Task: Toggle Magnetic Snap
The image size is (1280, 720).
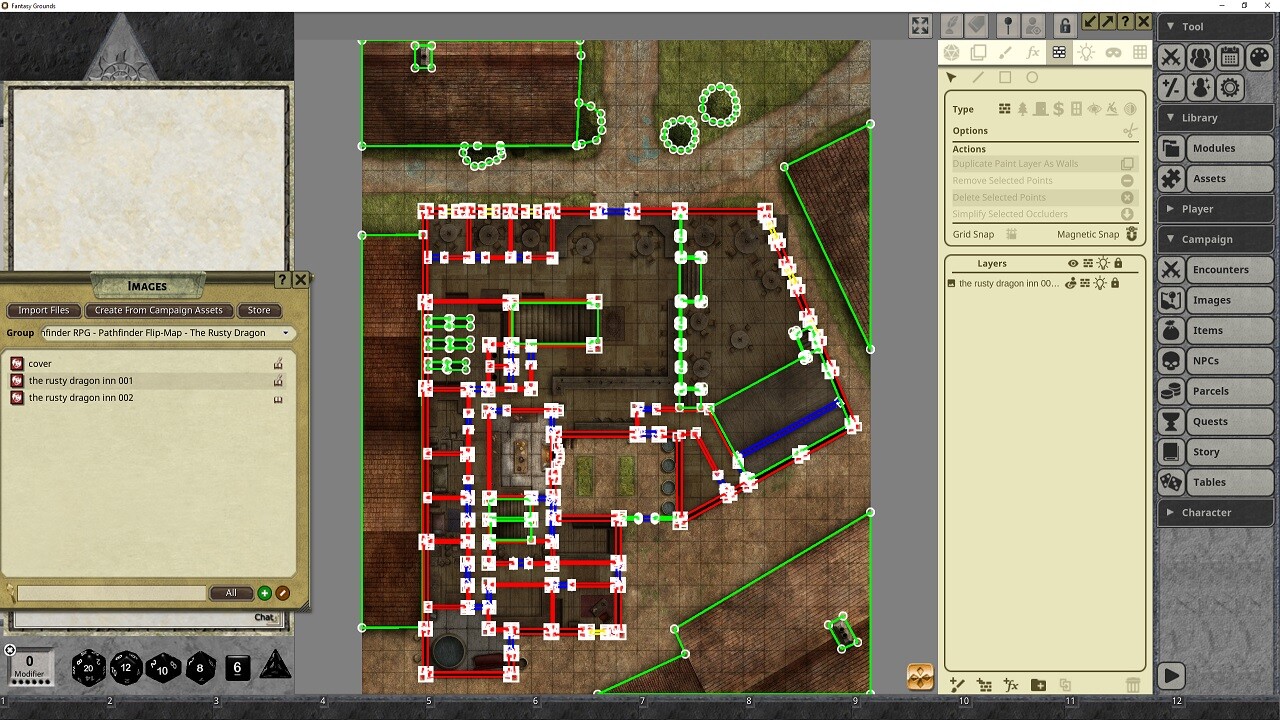Action: coord(1131,234)
